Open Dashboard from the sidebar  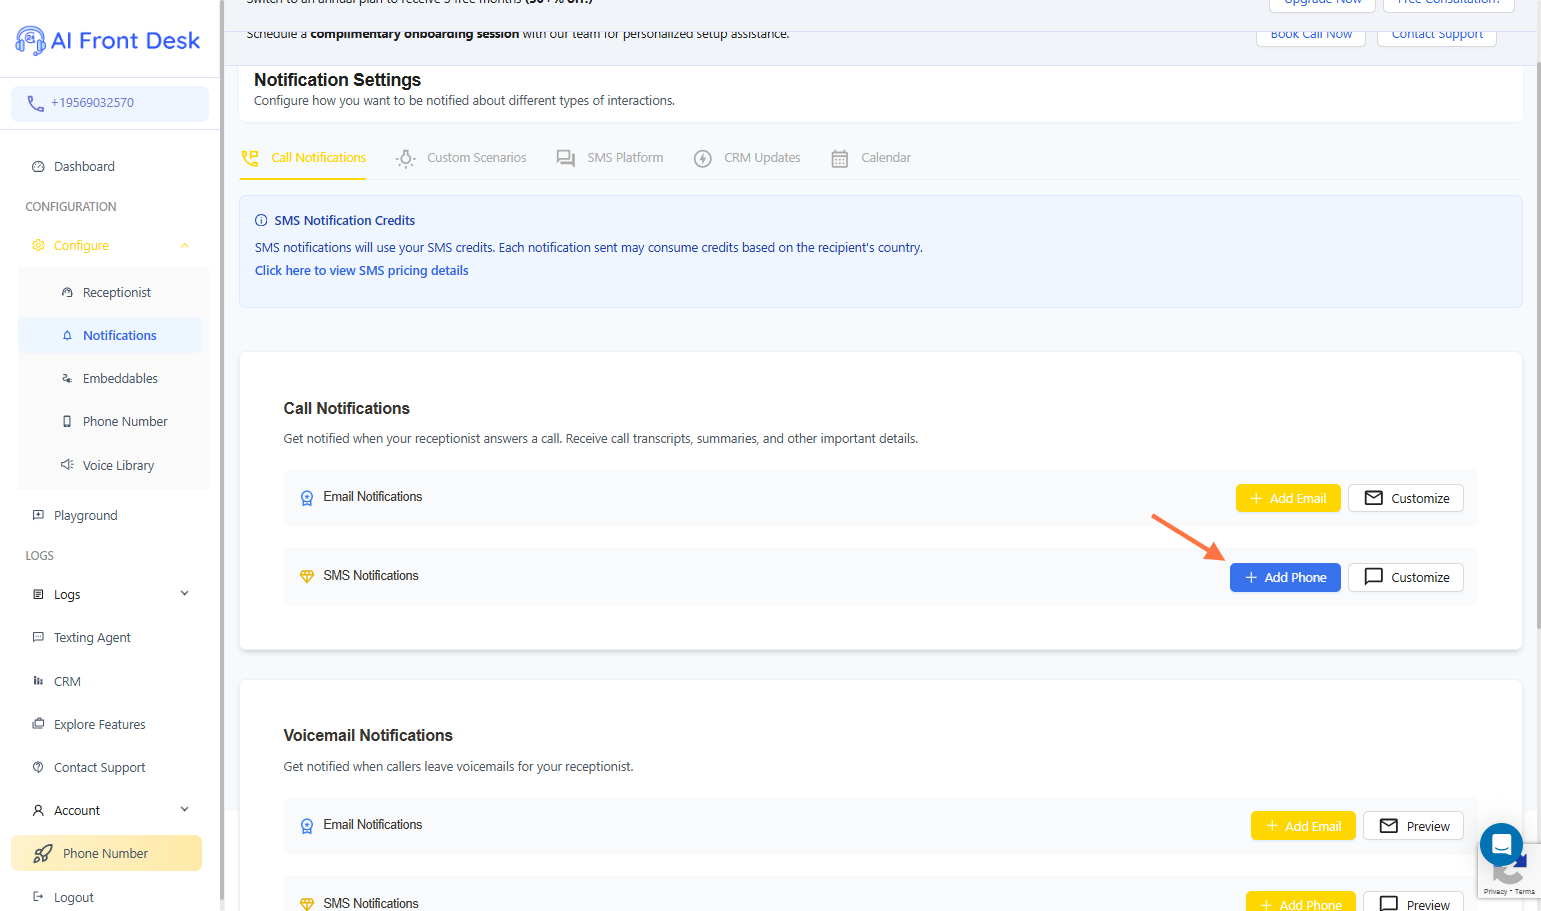tap(84, 167)
